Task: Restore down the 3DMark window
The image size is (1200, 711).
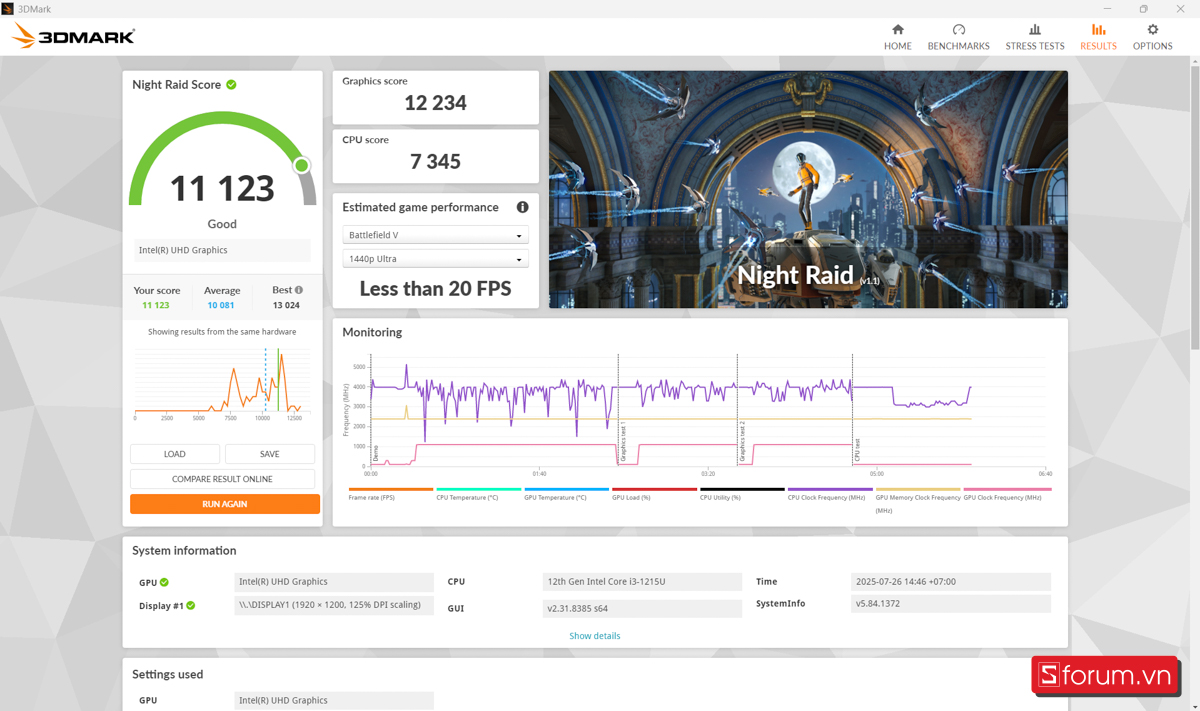Action: (1143, 9)
